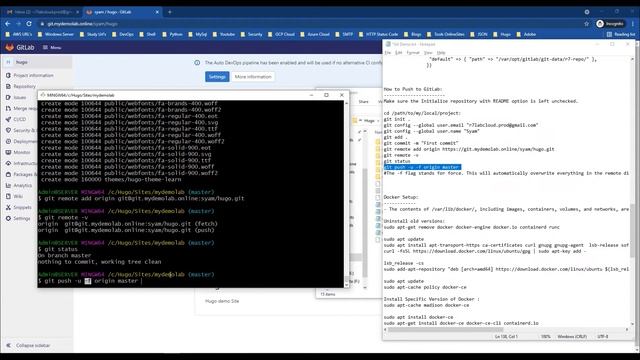Open the DevOps bookmark folder

[x=123, y=35]
